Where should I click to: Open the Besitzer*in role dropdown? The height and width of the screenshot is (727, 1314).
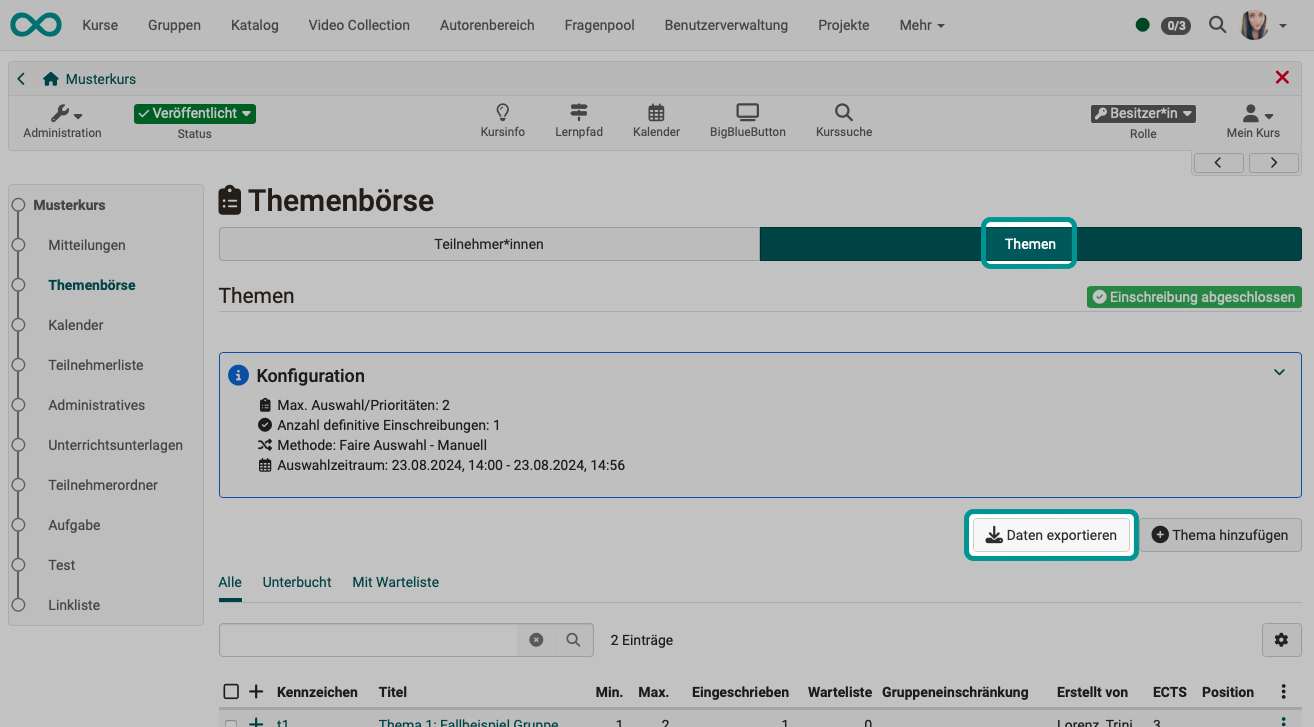coord(1142,113)
